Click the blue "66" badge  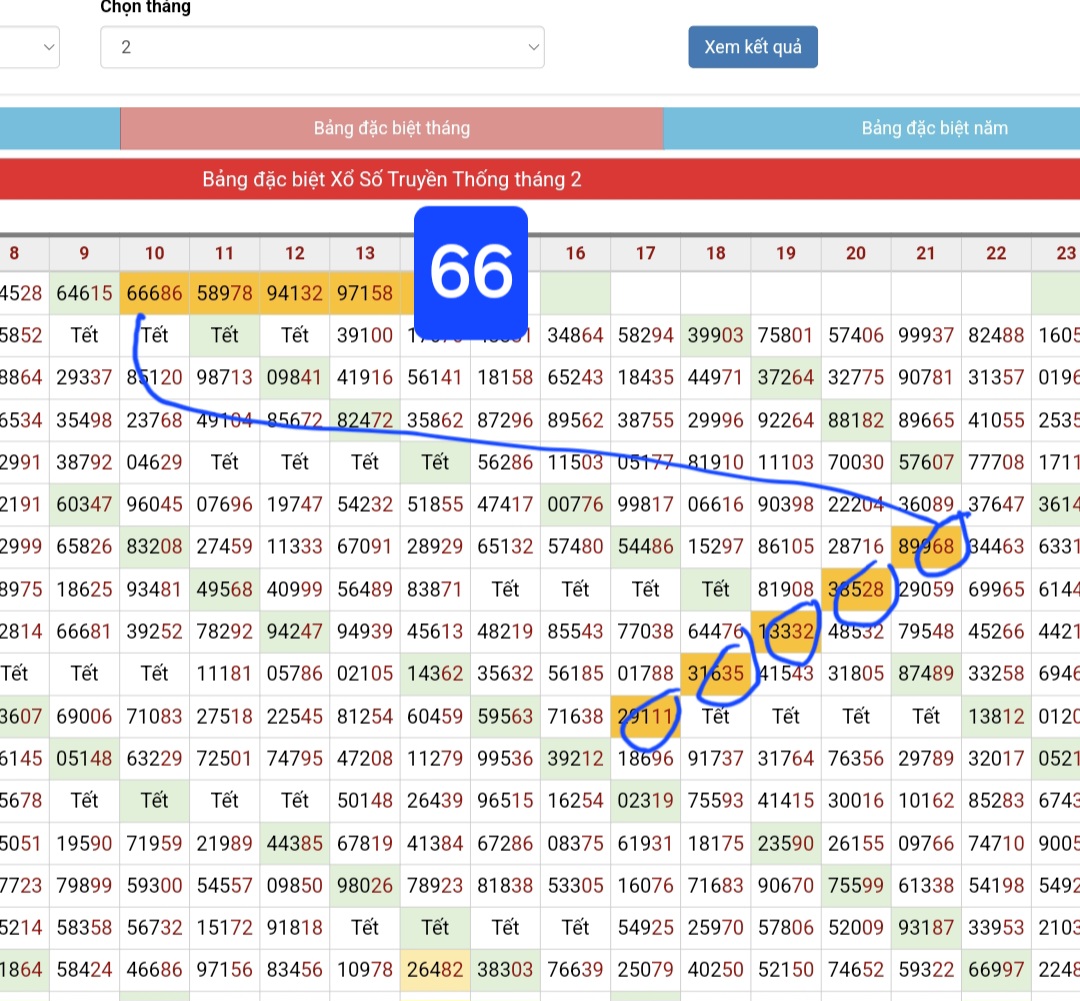point(471,269)
